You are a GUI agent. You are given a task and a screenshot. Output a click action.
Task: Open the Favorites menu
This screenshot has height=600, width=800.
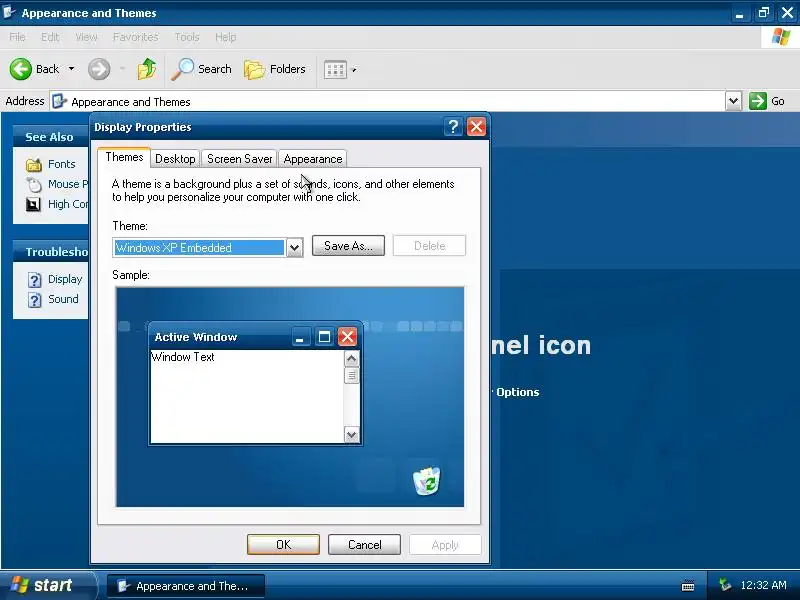click(x=136, y=37)
